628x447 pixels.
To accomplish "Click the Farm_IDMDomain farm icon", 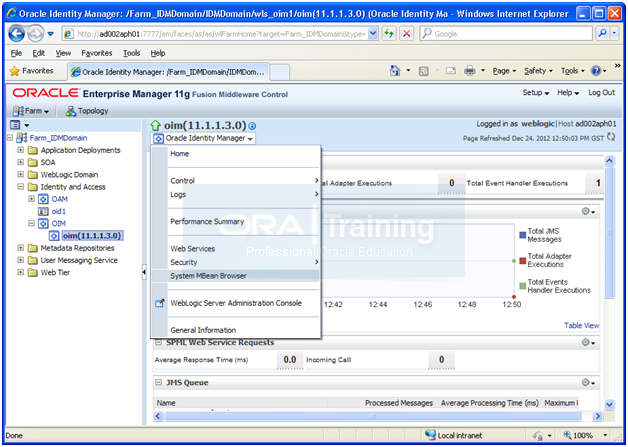I will coord(22,138).
